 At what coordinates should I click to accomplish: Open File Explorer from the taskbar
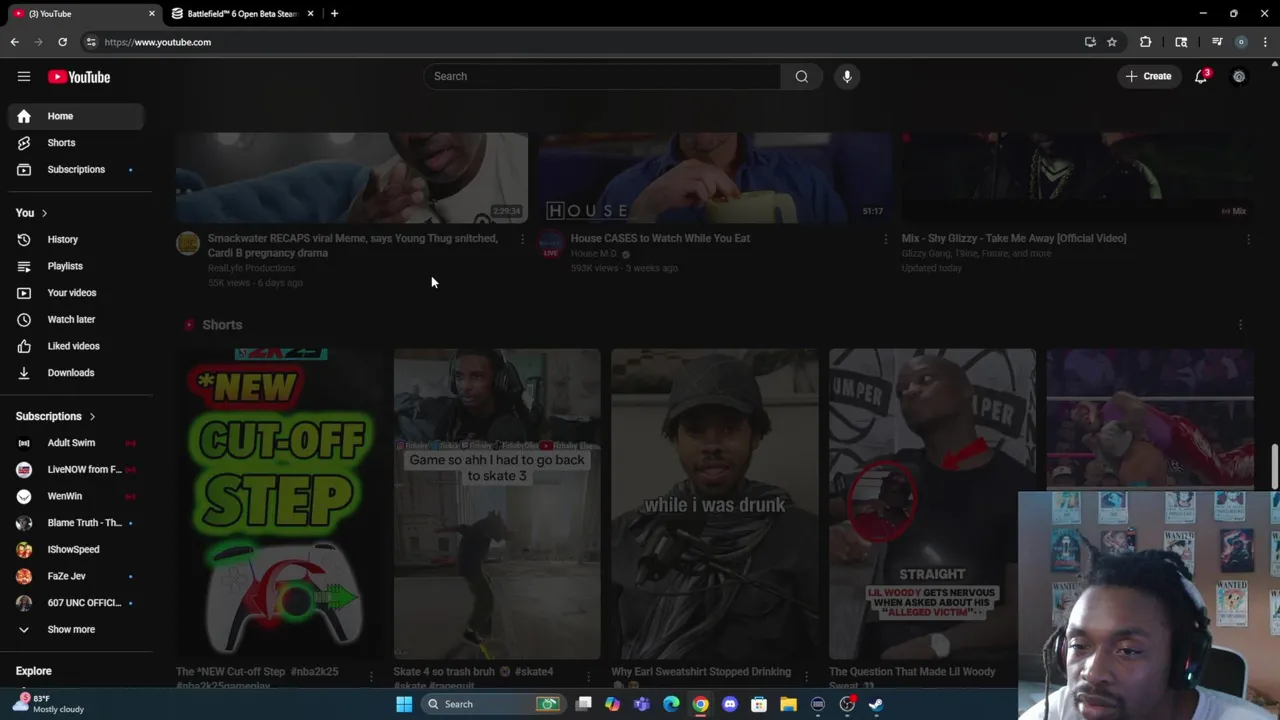tap(788, 704)
